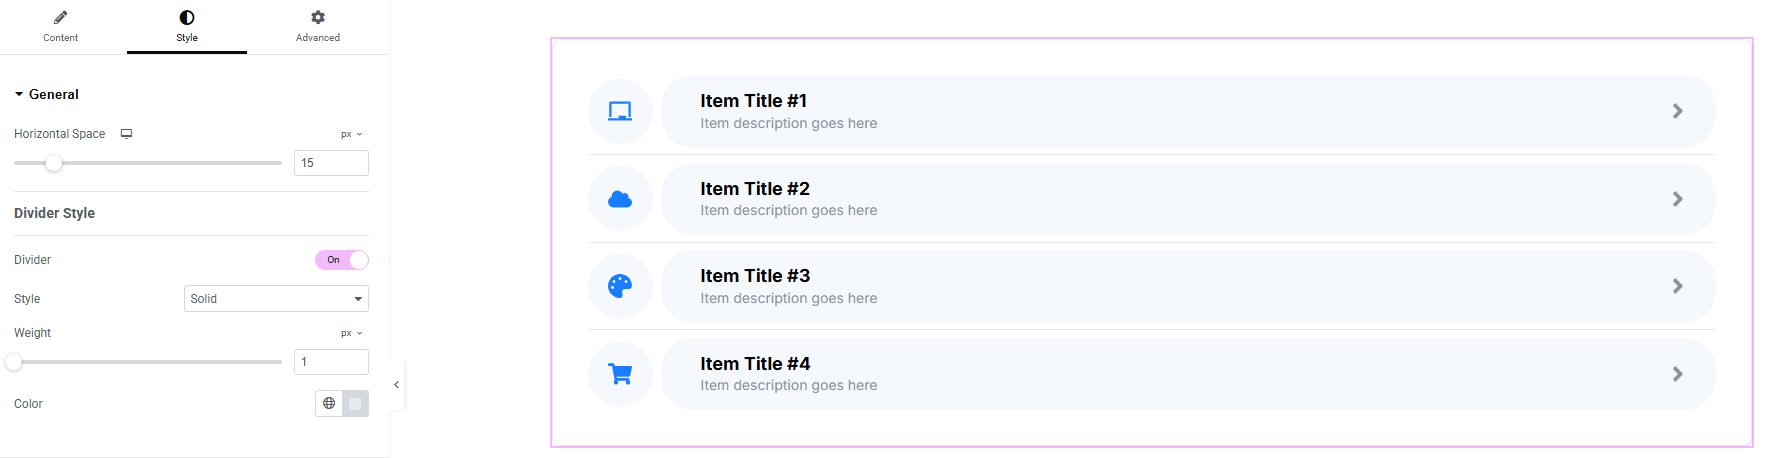Click the responsive device icon next to Horizontal Space
The width and height of the screenshot is (1767, 458).
127,134
